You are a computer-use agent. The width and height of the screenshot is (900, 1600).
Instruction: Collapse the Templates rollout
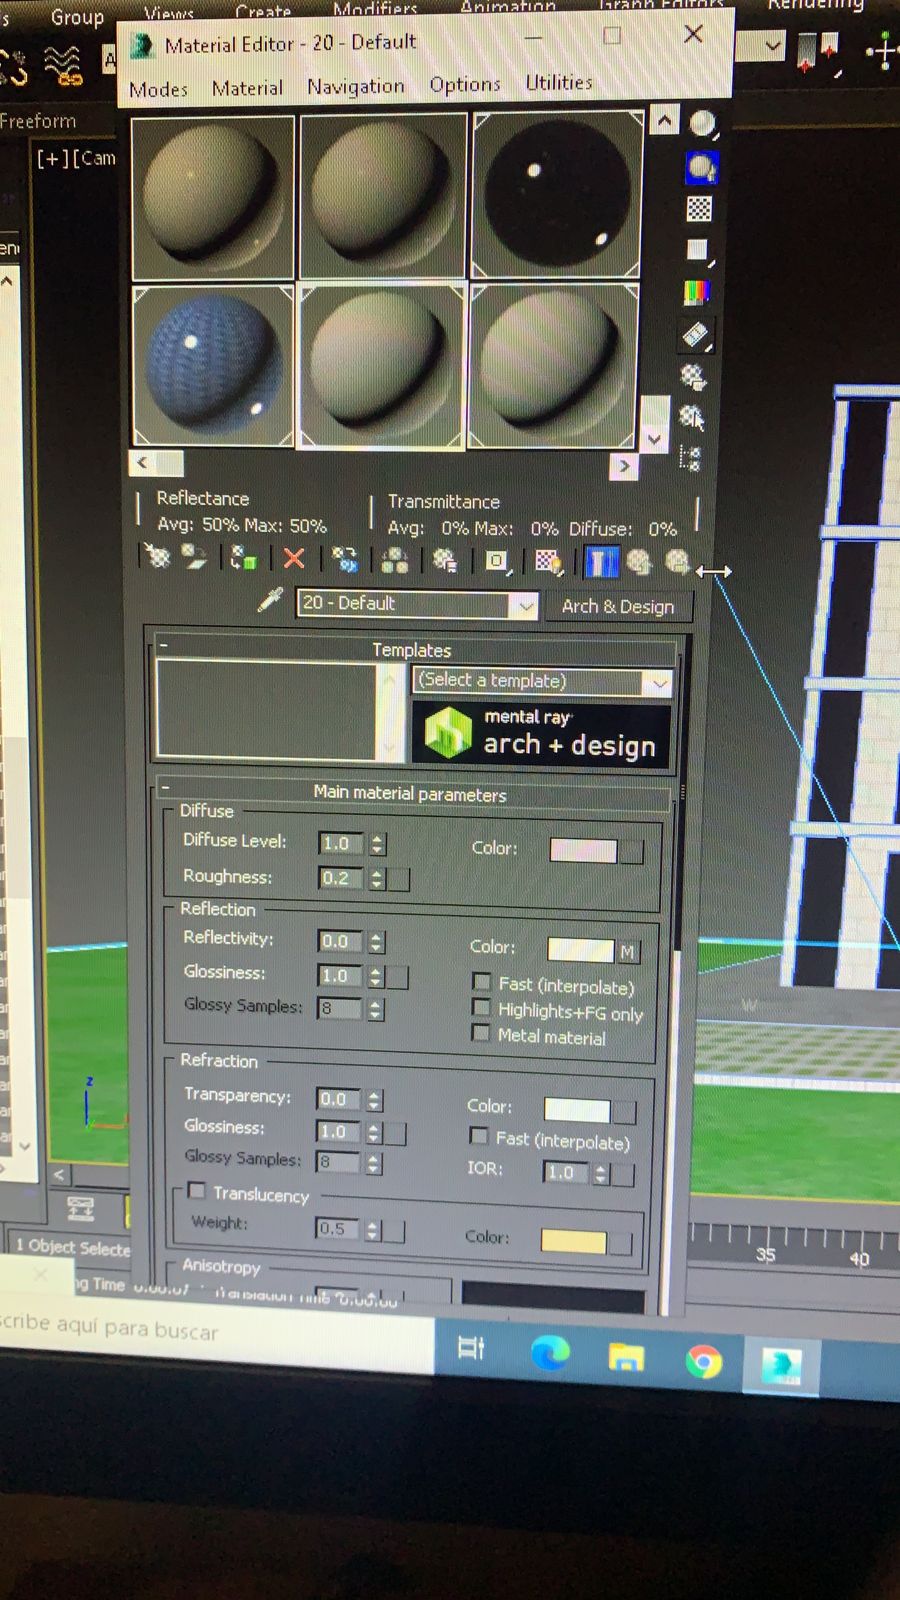(164, 647)
